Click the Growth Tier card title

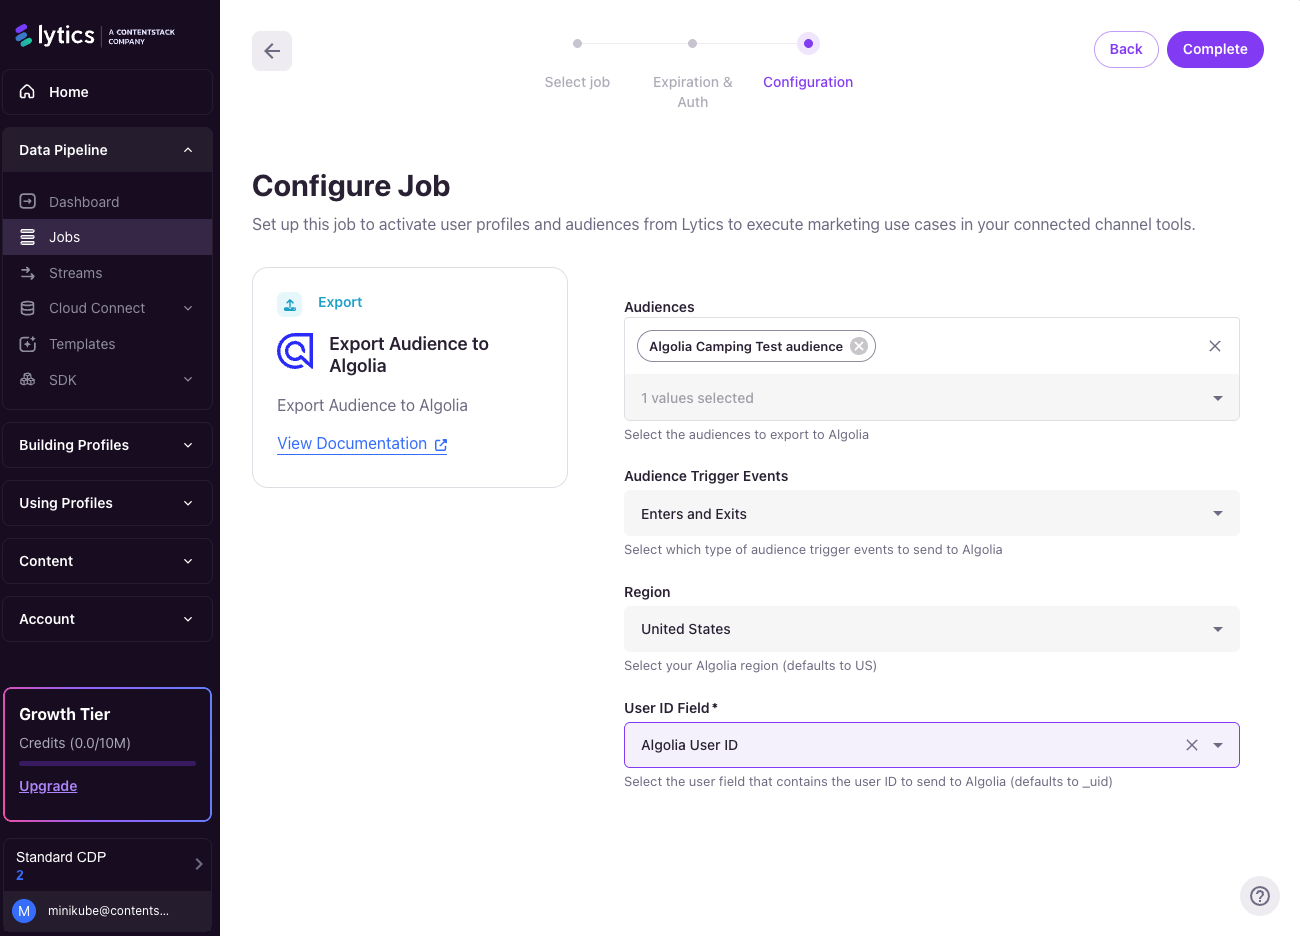point(65,714)
